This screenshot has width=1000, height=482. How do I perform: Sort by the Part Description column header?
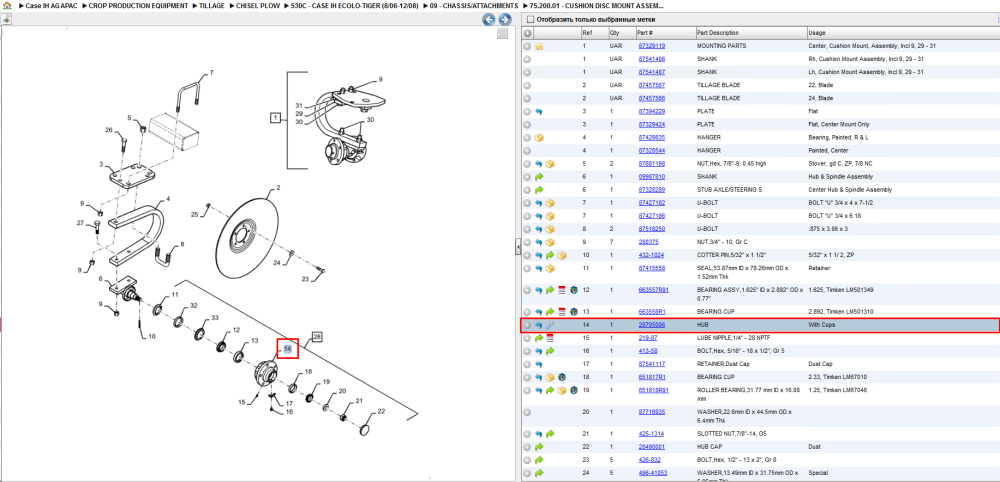(718, 33)
